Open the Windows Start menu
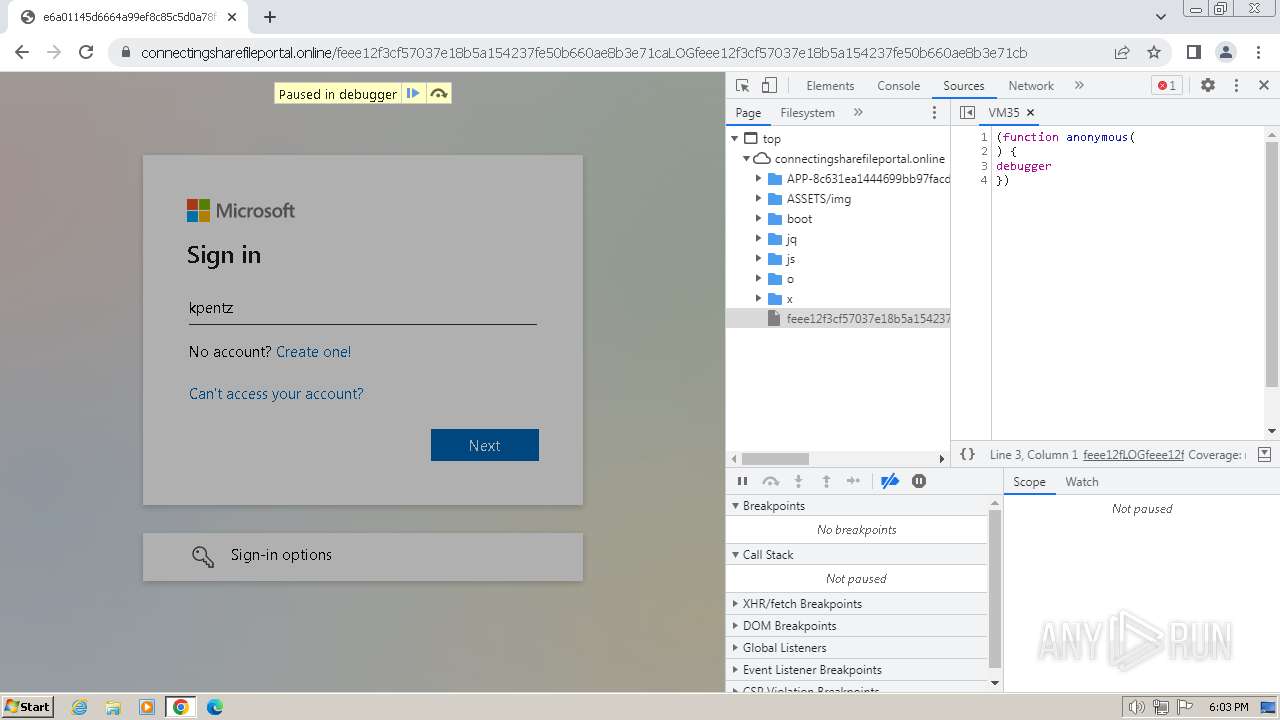This screenshot has width=1280, height=720. tap(27, 706)
